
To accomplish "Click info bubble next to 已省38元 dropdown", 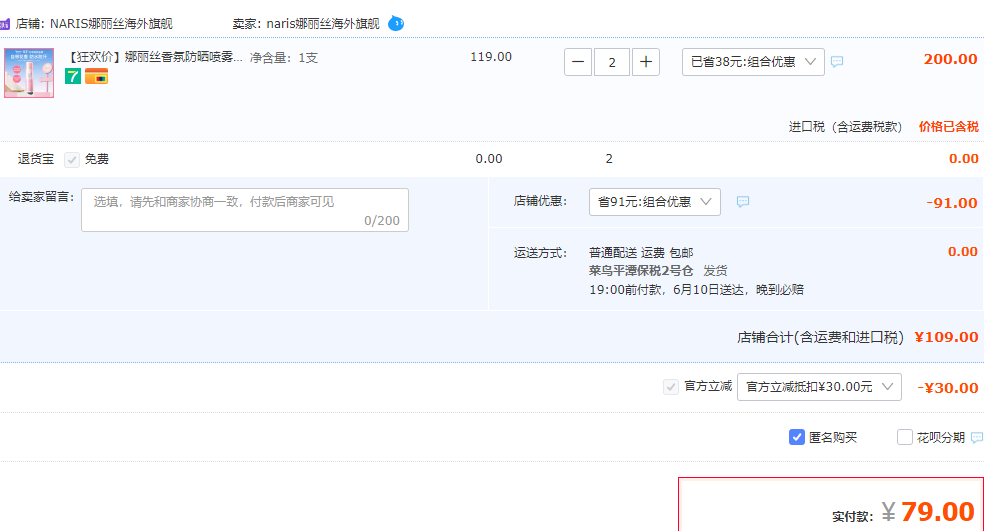I will [837, 62].
